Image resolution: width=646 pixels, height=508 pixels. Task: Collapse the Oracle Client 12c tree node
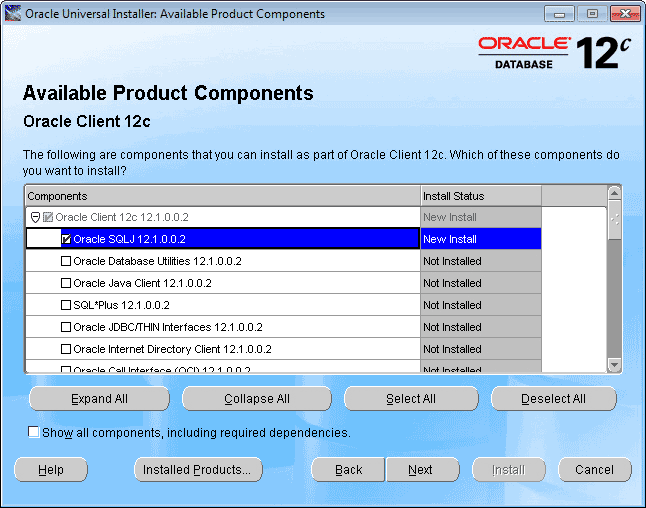[35, 217]
